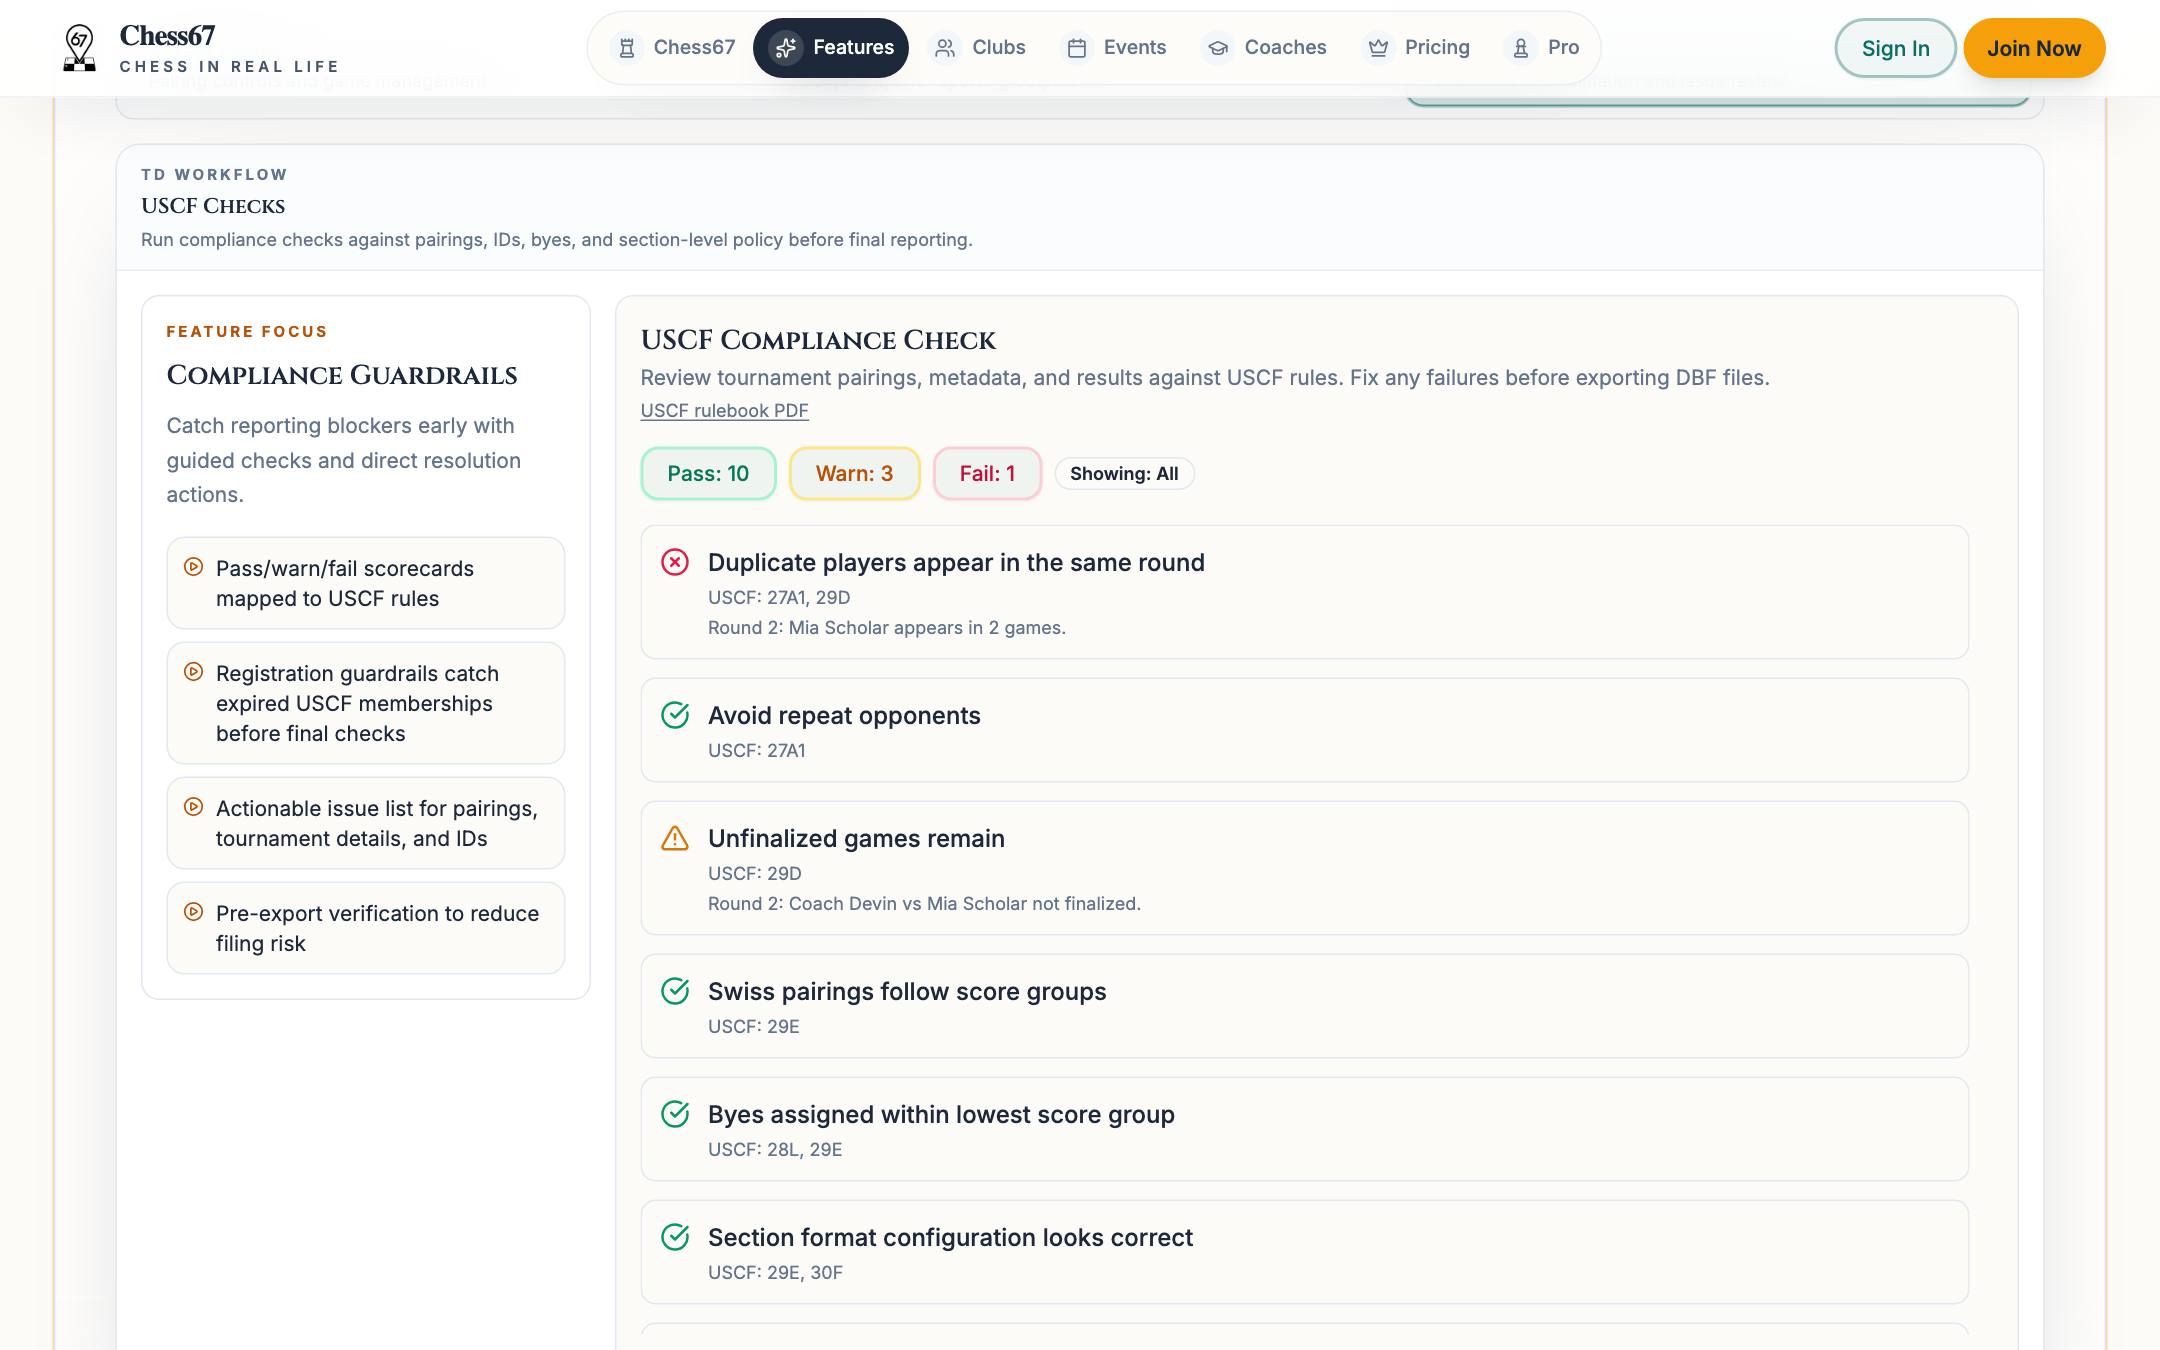Image resolution: width=2160 pixels, height=1350 pixels.
Task: Click 'Round 2: Coach Devin vs Mia Scholar' detail
Action: tap(924, 903)
